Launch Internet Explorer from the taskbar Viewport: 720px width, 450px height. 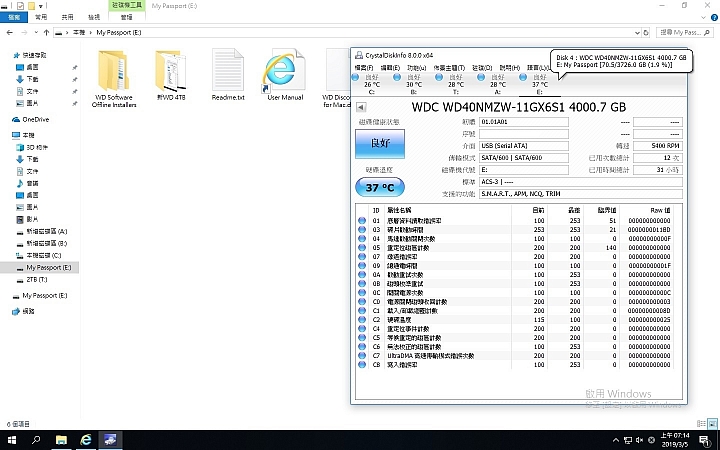[86, 440]
